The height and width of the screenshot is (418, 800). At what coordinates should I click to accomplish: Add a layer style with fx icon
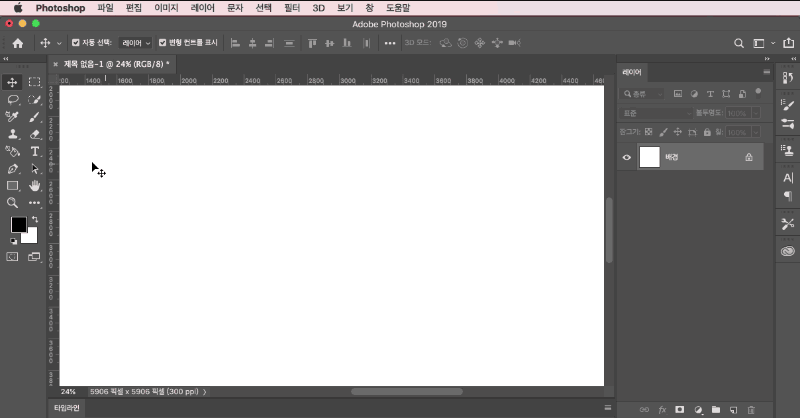[662, 410]
